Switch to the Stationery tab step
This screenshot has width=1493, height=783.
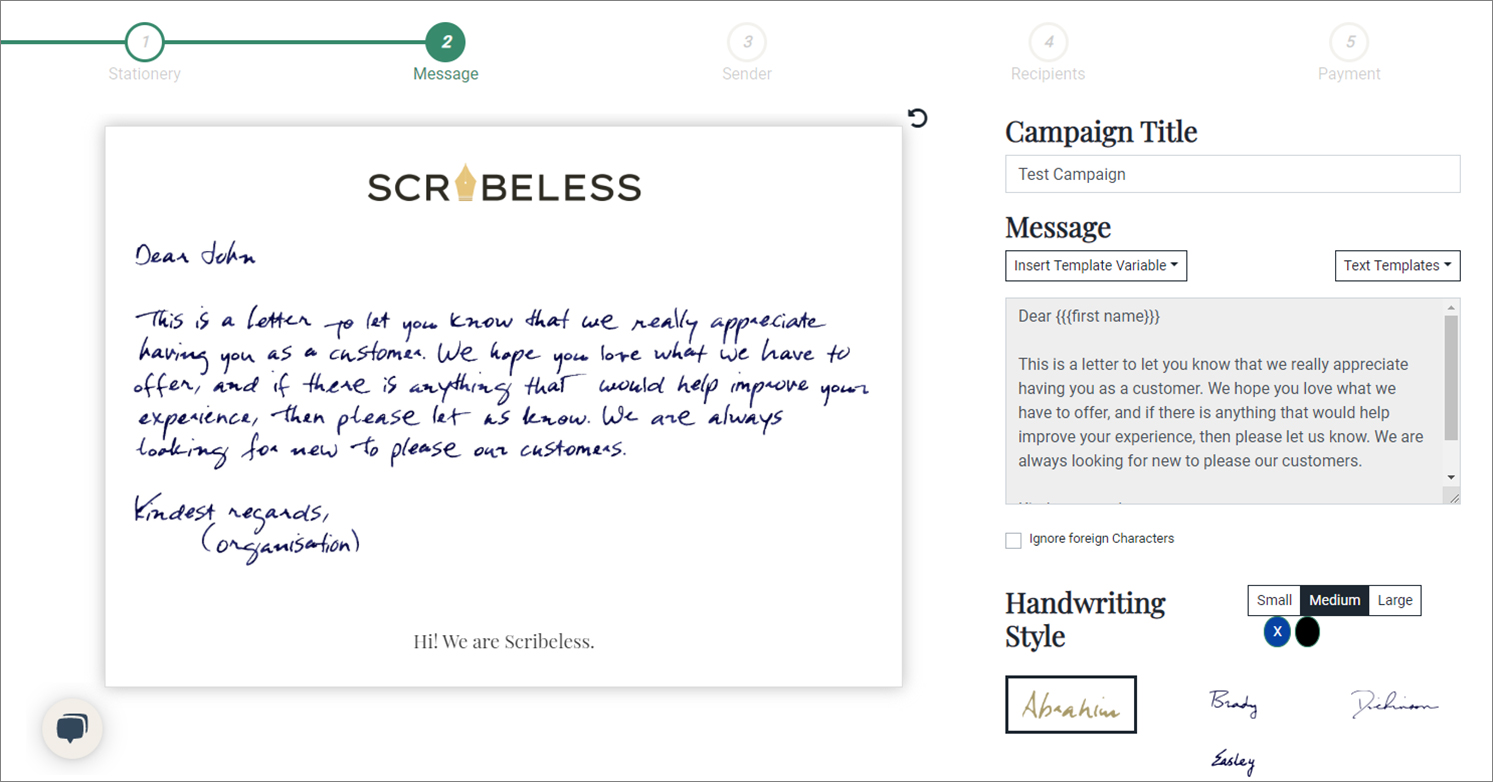pos(144,41)
